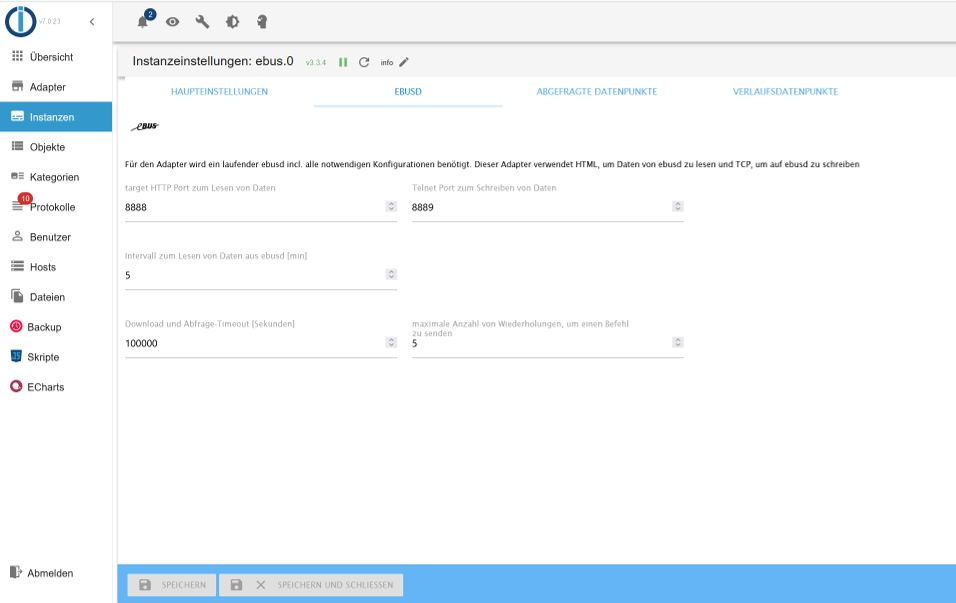Click the Objekte list icon
The height and width of the screenshot is (603, 956).
point(17,146)
